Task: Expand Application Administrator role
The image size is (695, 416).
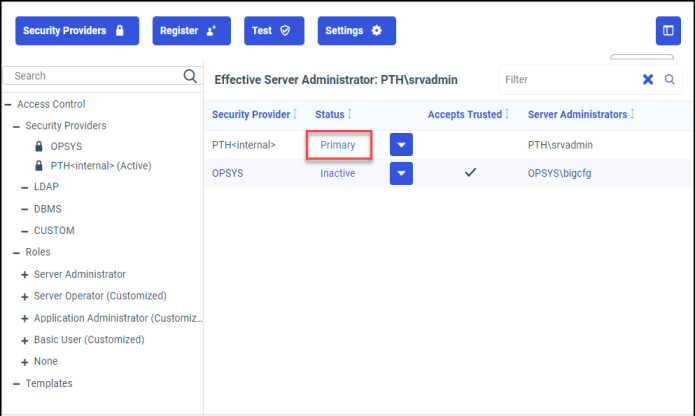Action: [x=25, y=319]
